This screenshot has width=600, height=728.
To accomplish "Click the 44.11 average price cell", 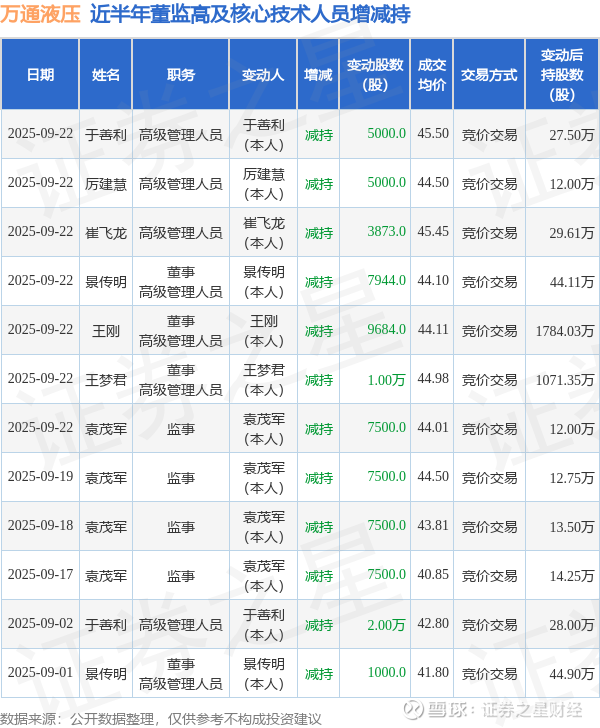I will pos(433,329).
